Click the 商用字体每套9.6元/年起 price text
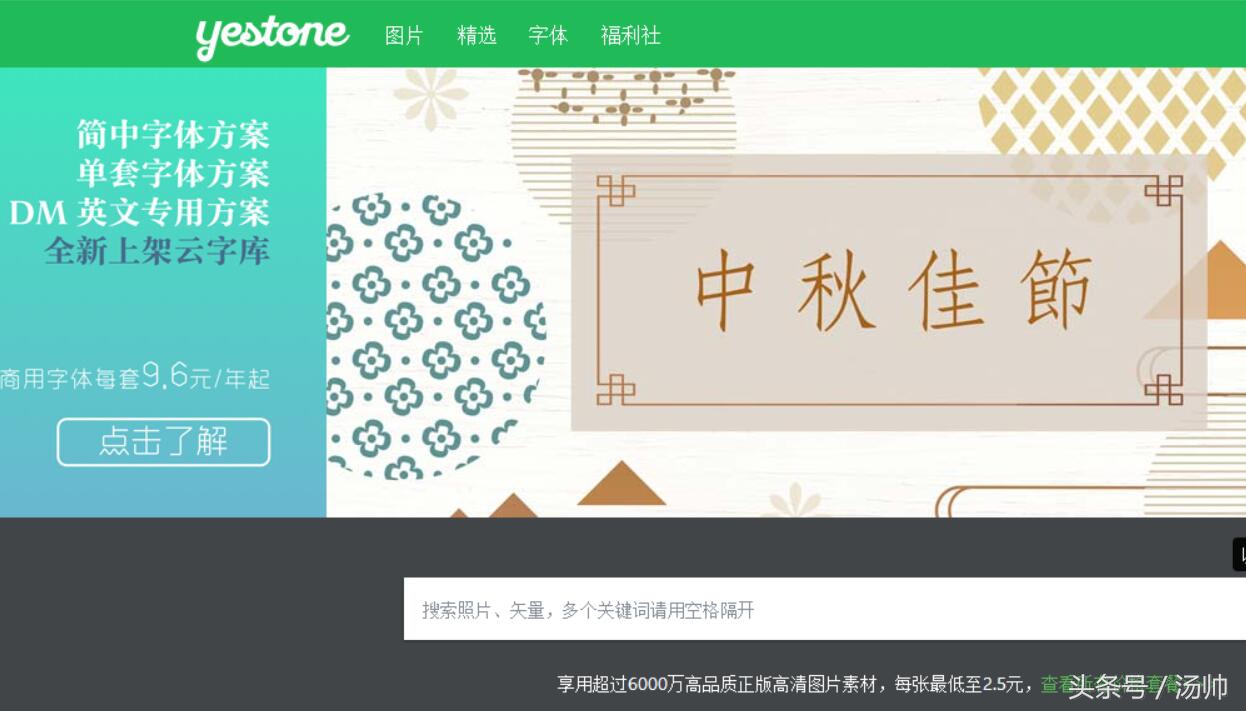Viewport: 1246px width, 711px height. tap(135, 377)
